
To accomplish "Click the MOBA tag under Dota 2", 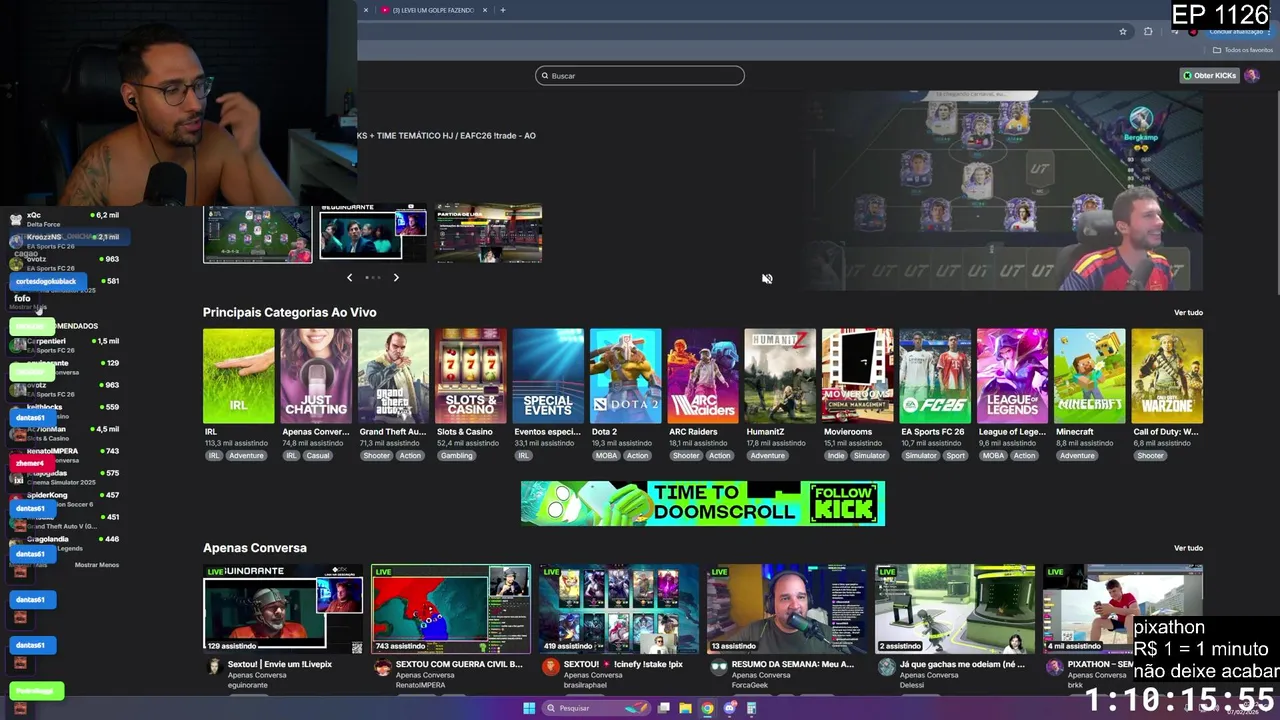I will click(606, 456).
